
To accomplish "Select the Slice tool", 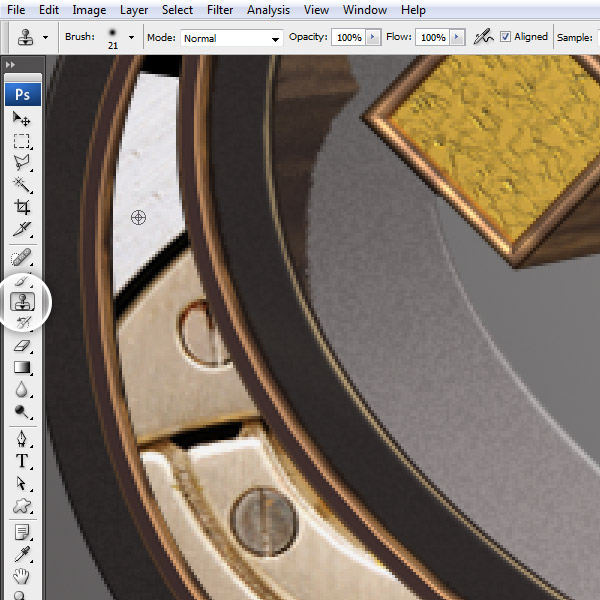I will coord(21,229).
